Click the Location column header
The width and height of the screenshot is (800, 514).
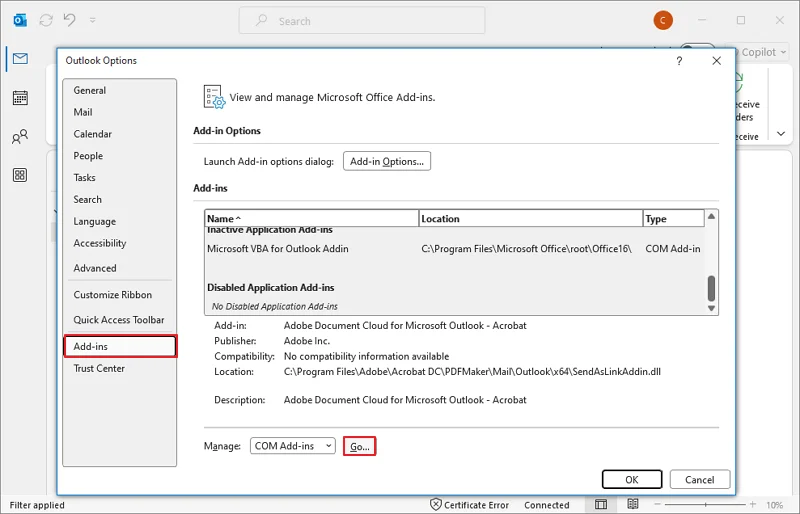(531, 218)
